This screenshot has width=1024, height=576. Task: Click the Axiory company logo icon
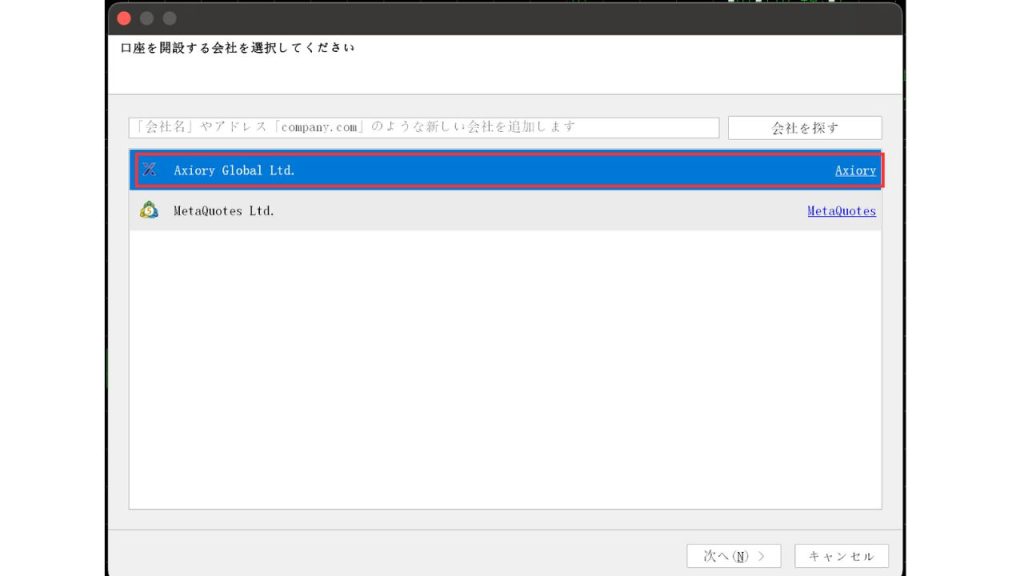click(x=149, y=170)
